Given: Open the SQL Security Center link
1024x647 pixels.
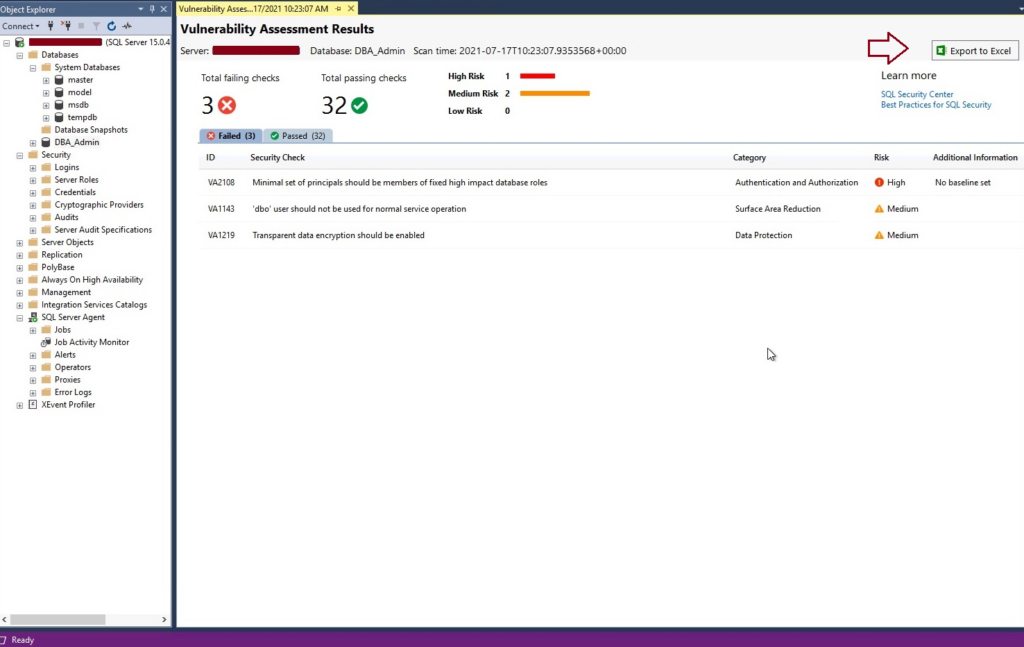Looking at the screenshot, I should point(916,94).
